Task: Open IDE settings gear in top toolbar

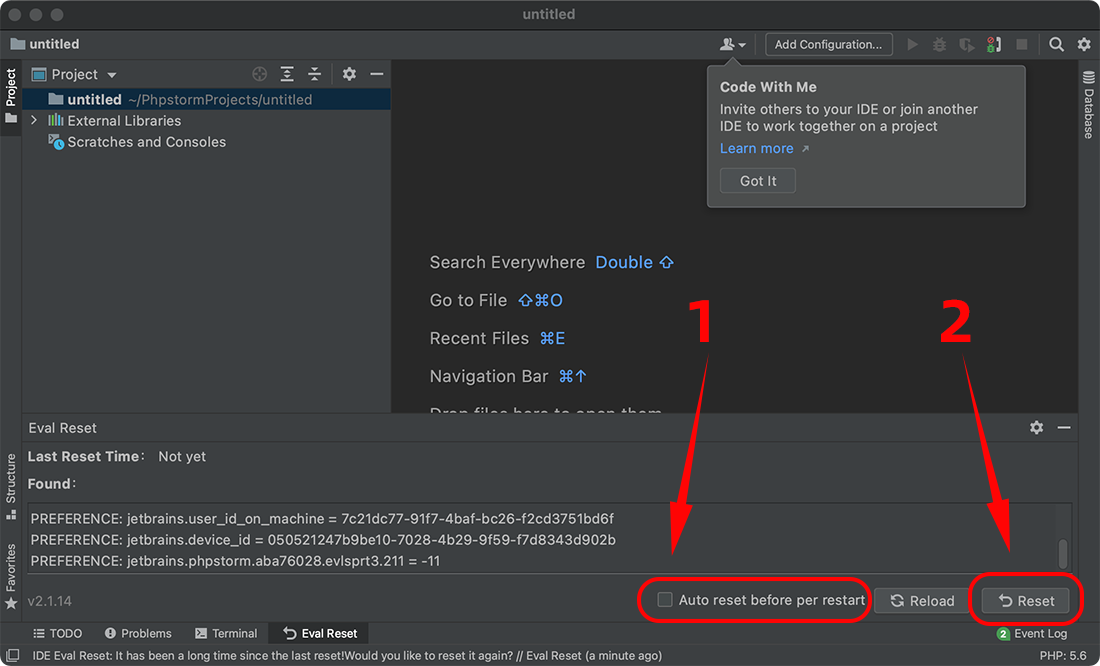Action: (x=1084, y=44)
